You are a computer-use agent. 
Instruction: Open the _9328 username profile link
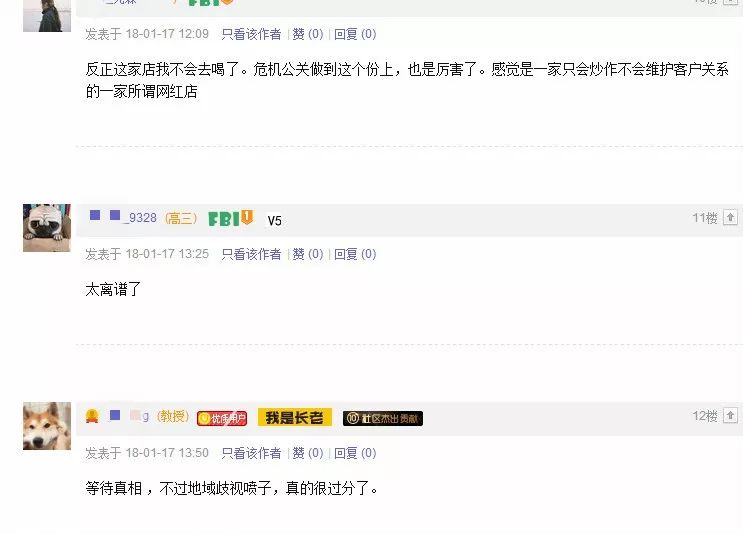[123, 217]
